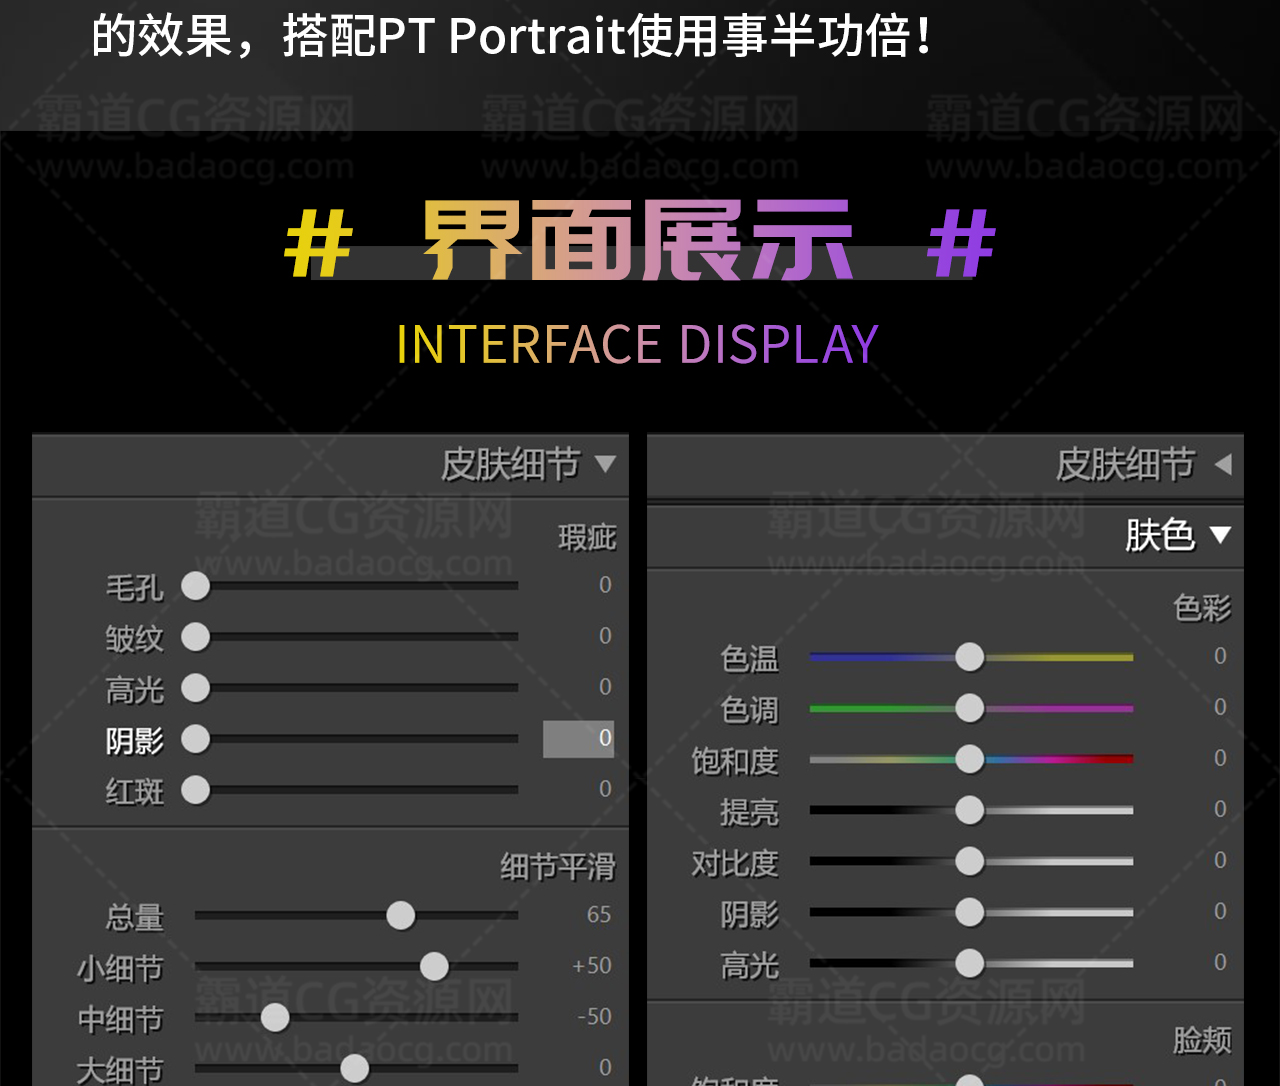Screen dimensions: 1280x1086
Task: Click the 毛孔 slider handle
Action: pyautogui.click(x=196, y=586)
